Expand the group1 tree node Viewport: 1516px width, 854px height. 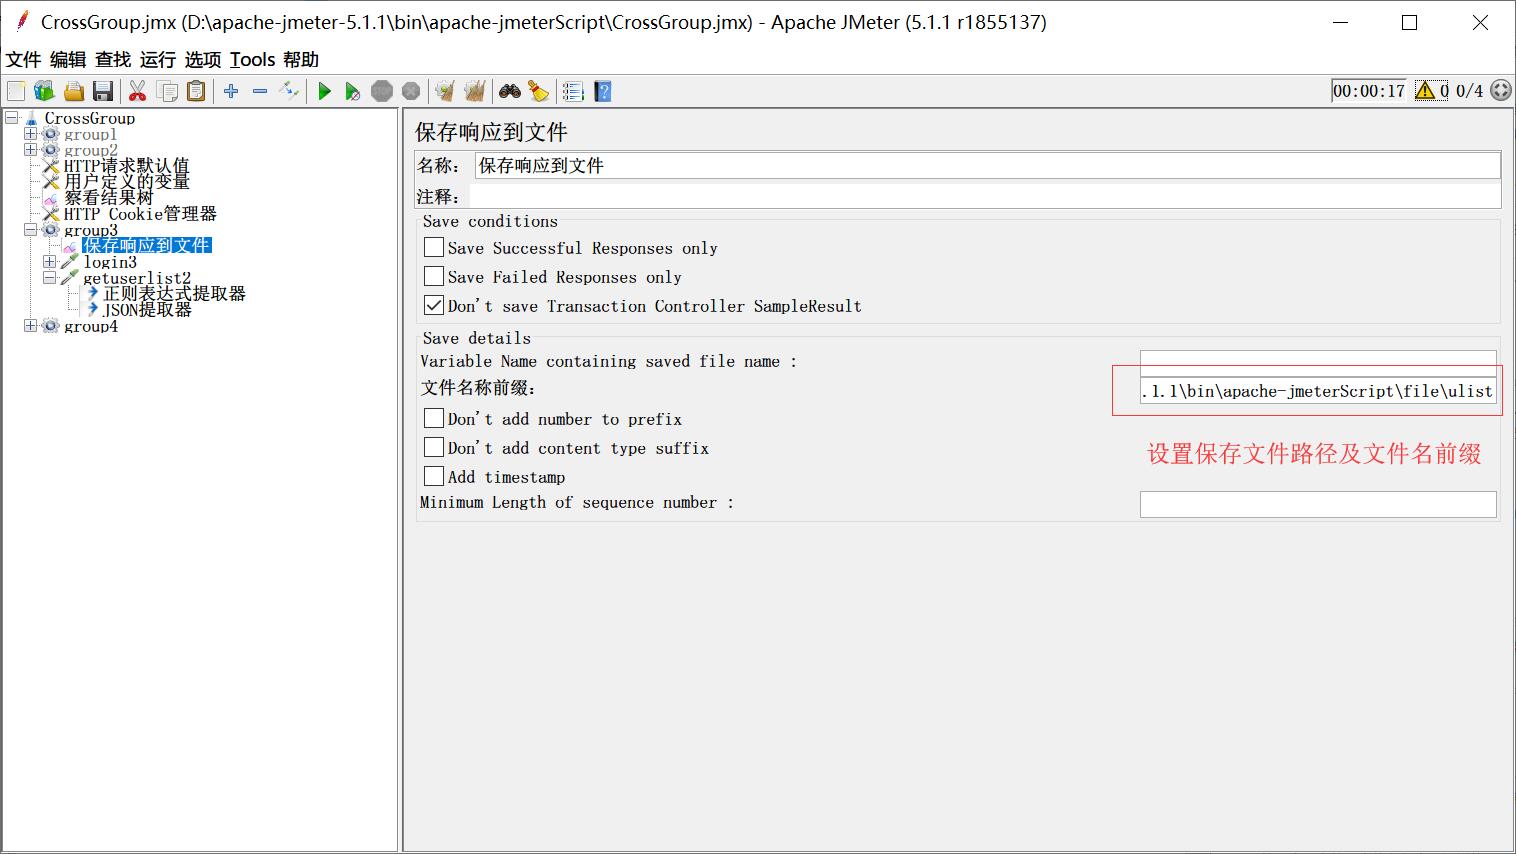pyautogui.click(x=30, y=134)
